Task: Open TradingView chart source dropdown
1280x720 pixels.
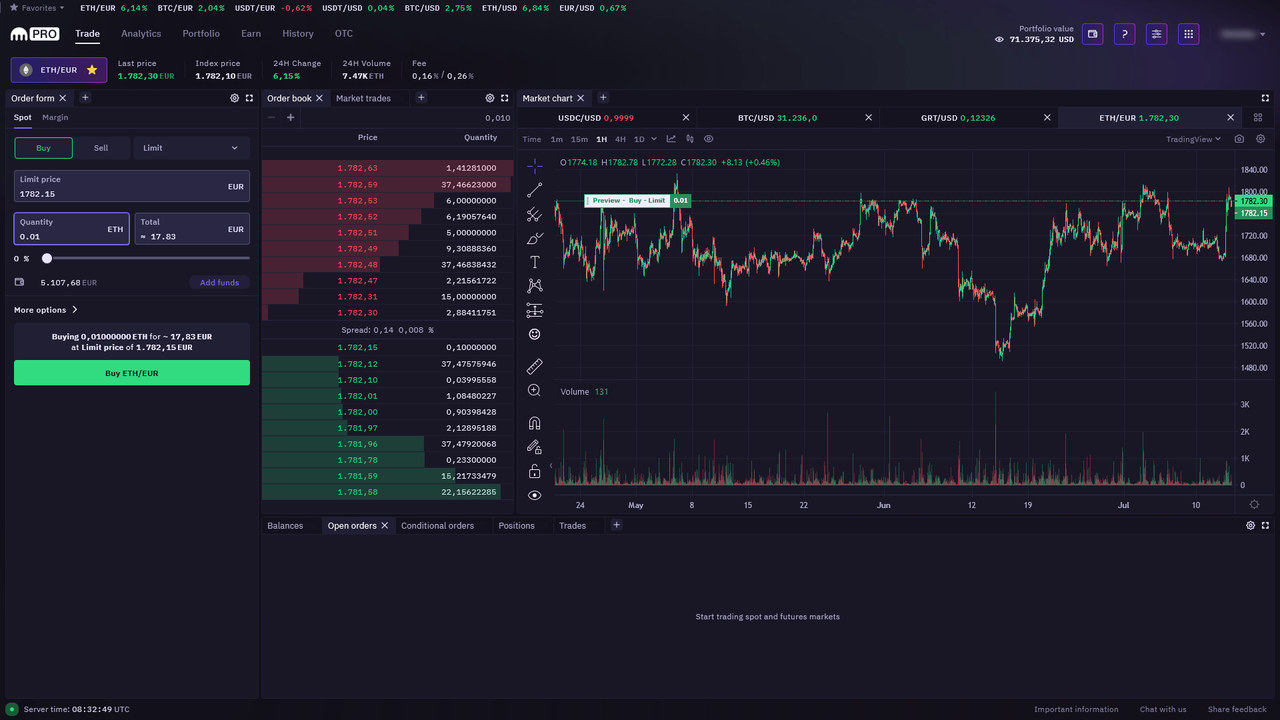Action: (x=1194, y=139)
